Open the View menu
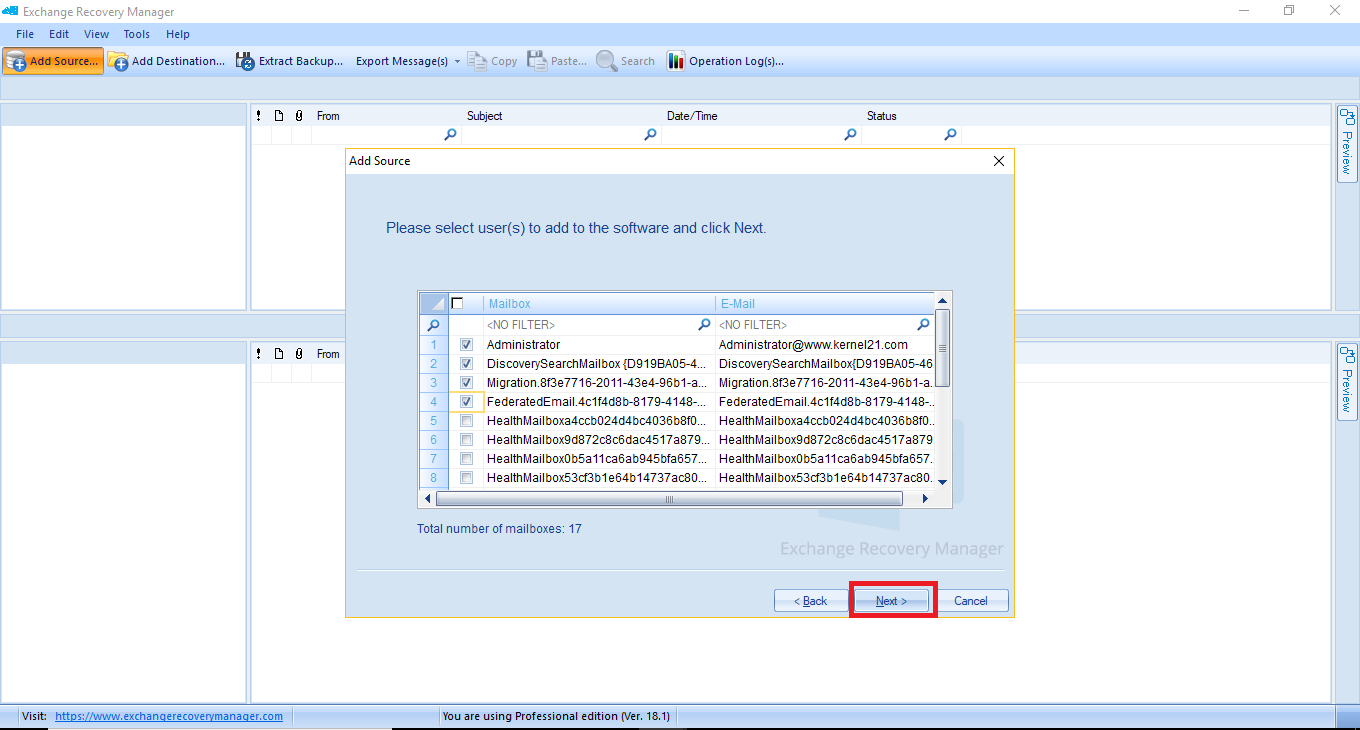1360x730 pixels. [x=97, y=34]
